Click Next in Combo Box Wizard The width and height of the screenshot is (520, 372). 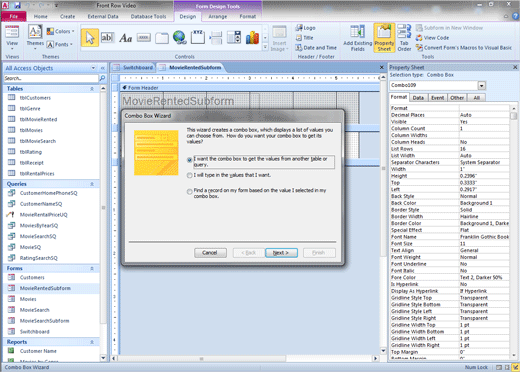281,253
